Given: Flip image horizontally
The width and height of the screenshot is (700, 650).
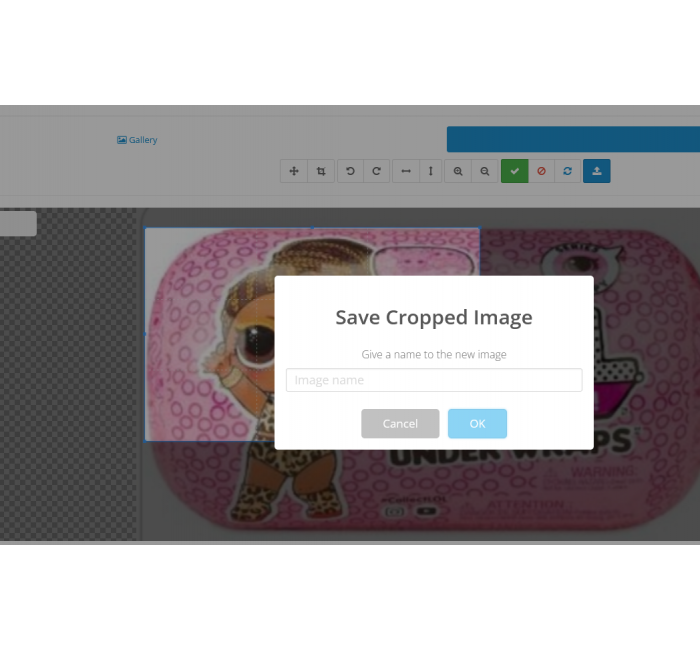Looking at the screenshot, I should click(406, 171).
